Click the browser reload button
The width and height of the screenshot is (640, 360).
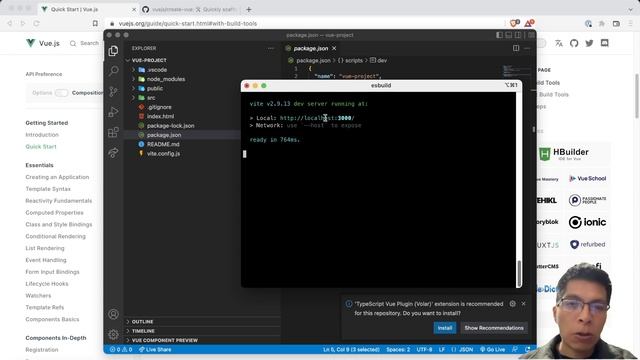[x=36, y=23]
